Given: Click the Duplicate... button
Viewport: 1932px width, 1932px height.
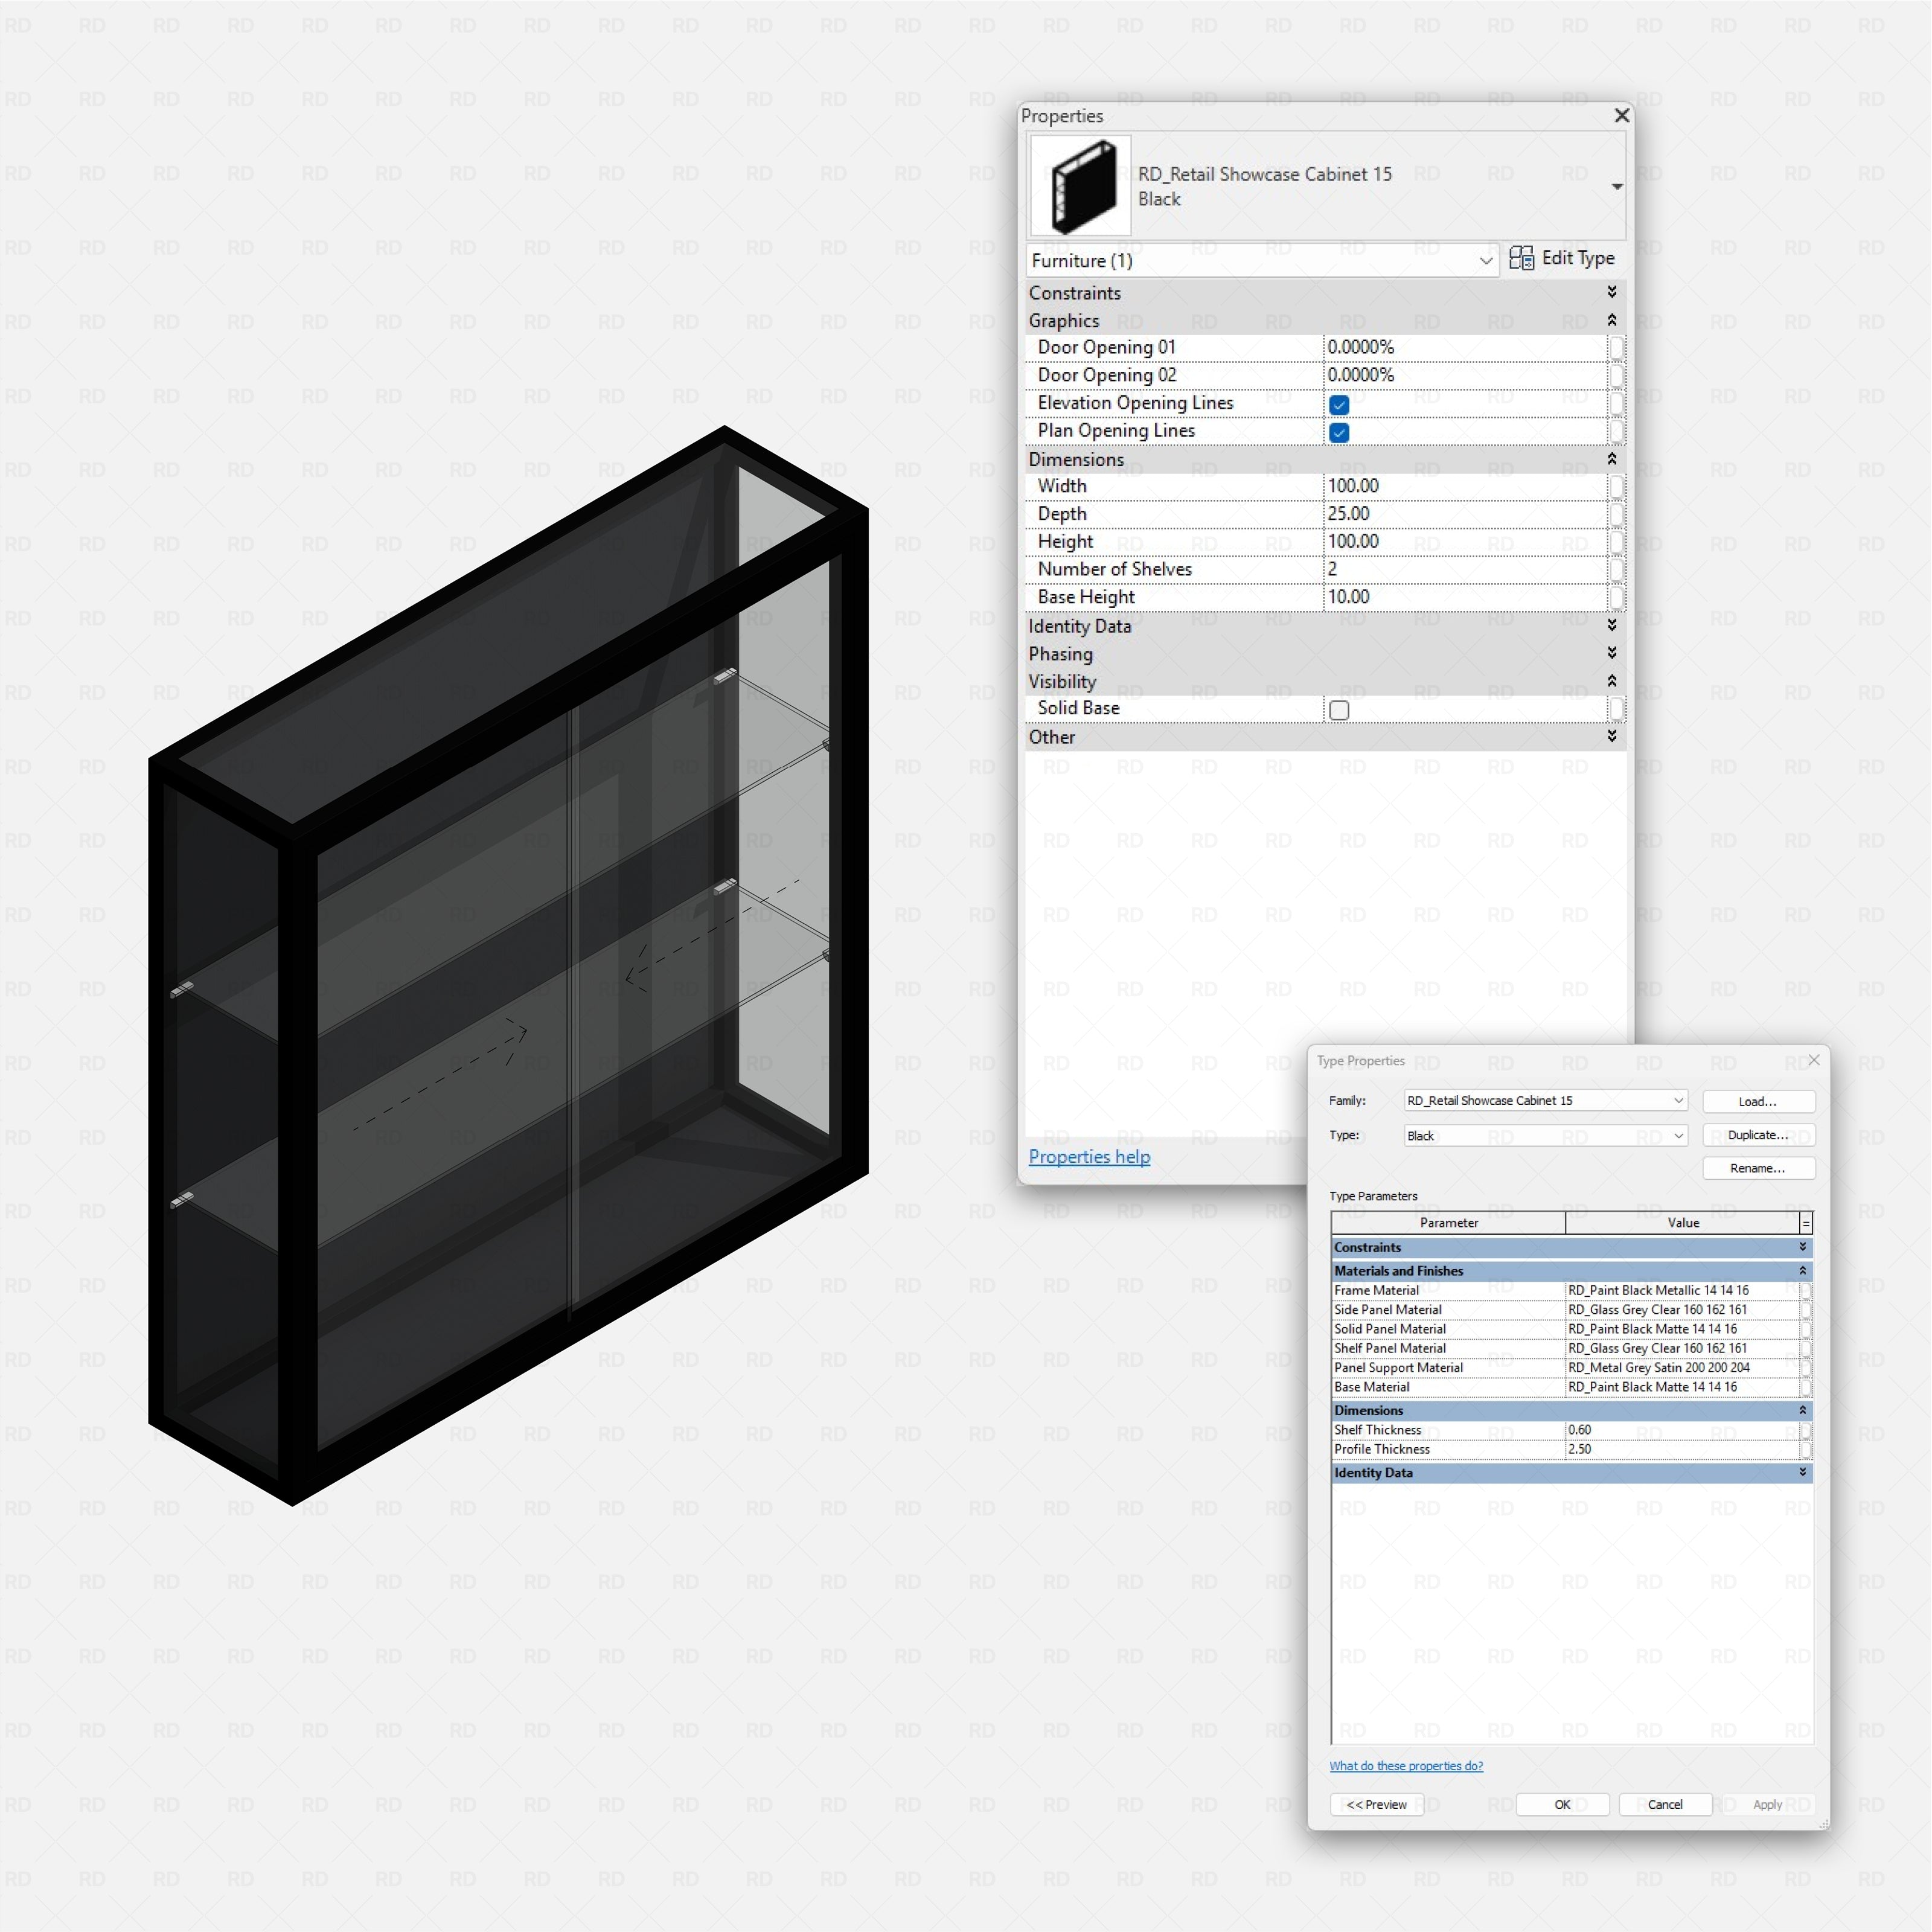Looking at the screenshot, I should [1758, 1135].
